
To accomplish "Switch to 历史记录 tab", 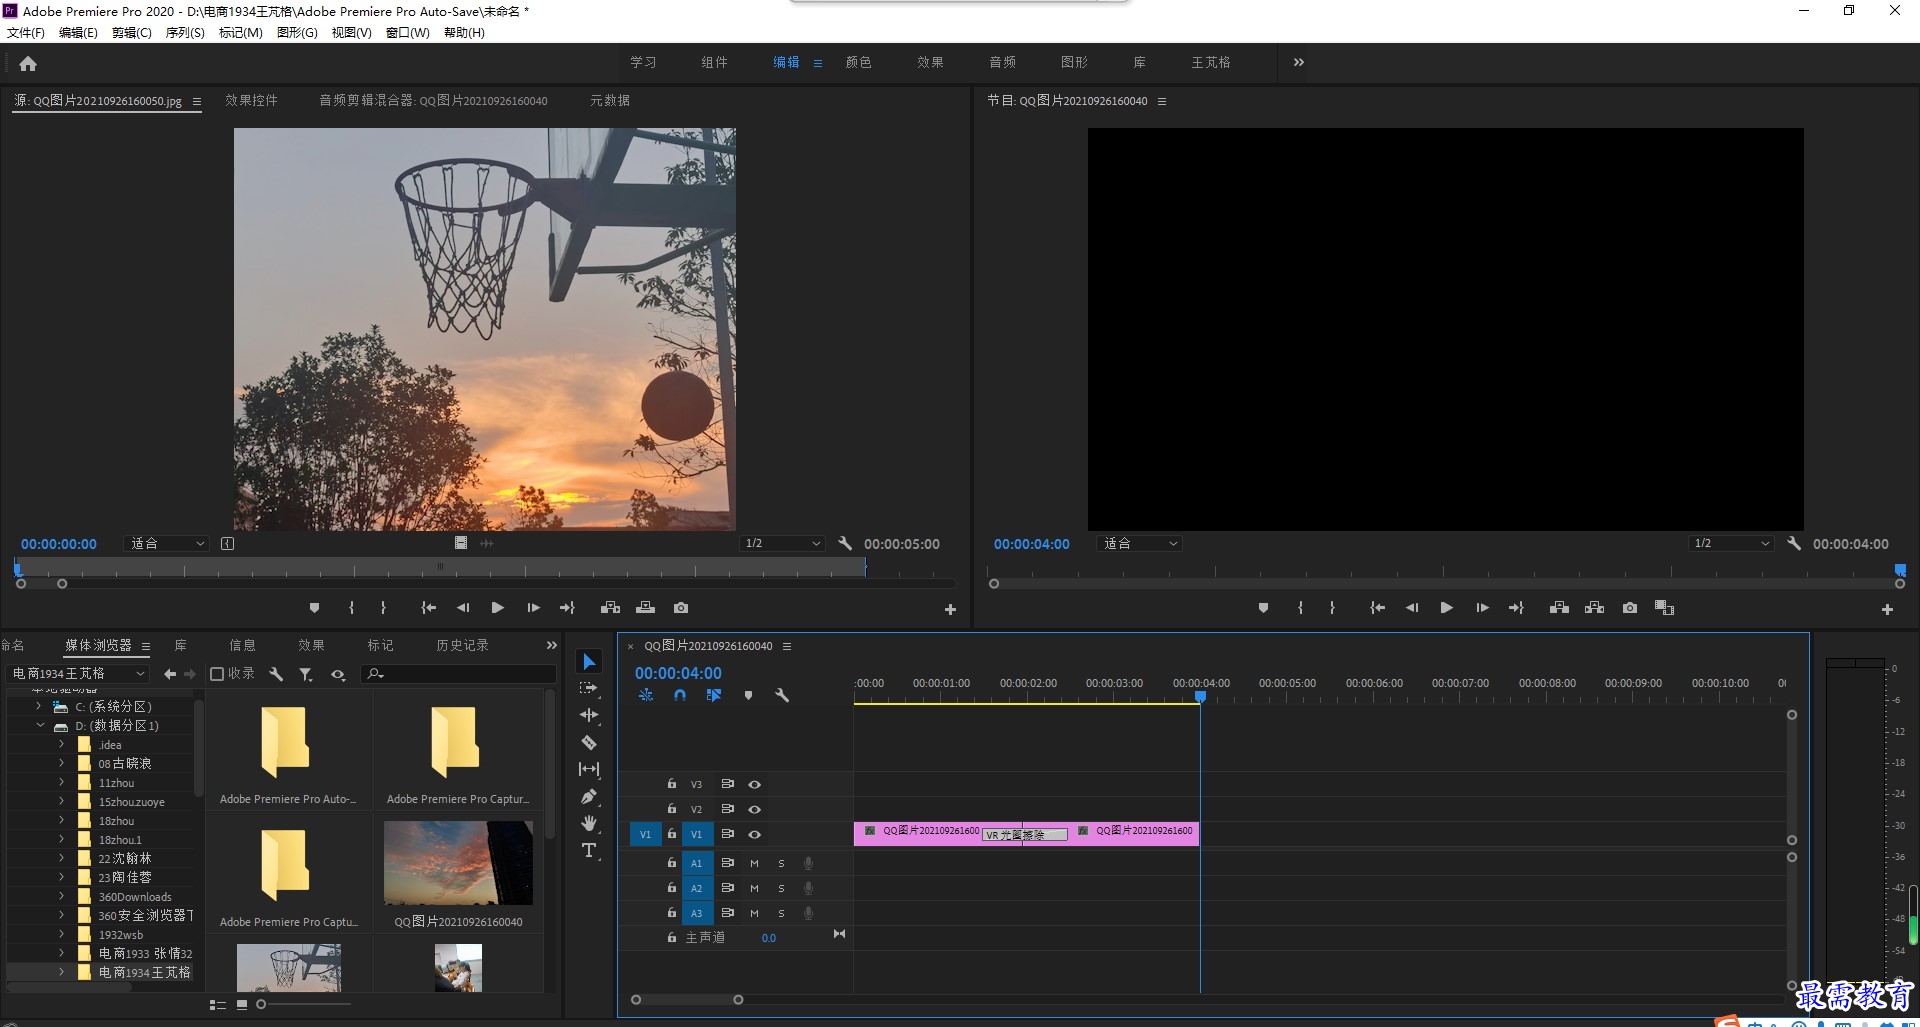I will [462, 645].
